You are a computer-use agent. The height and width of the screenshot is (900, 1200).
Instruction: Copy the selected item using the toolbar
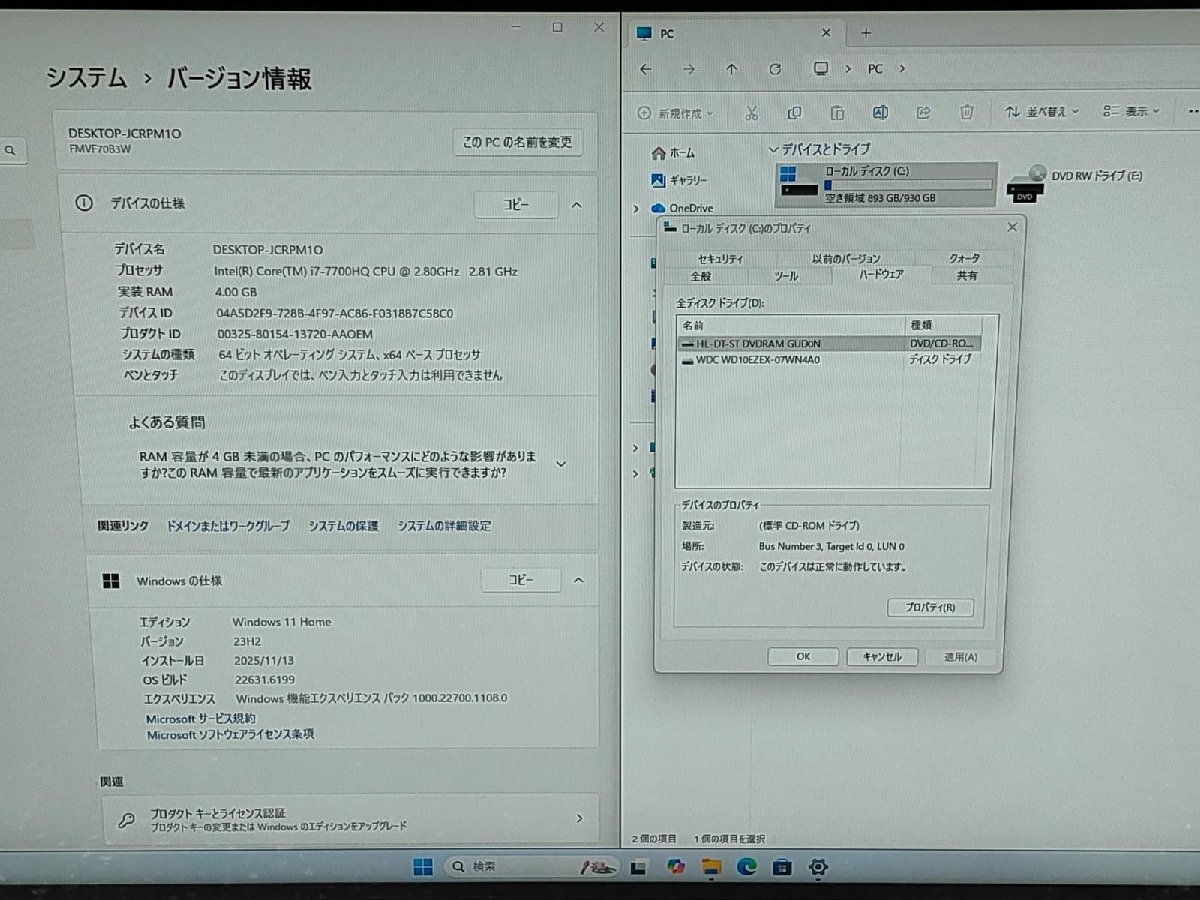[795, 112]
